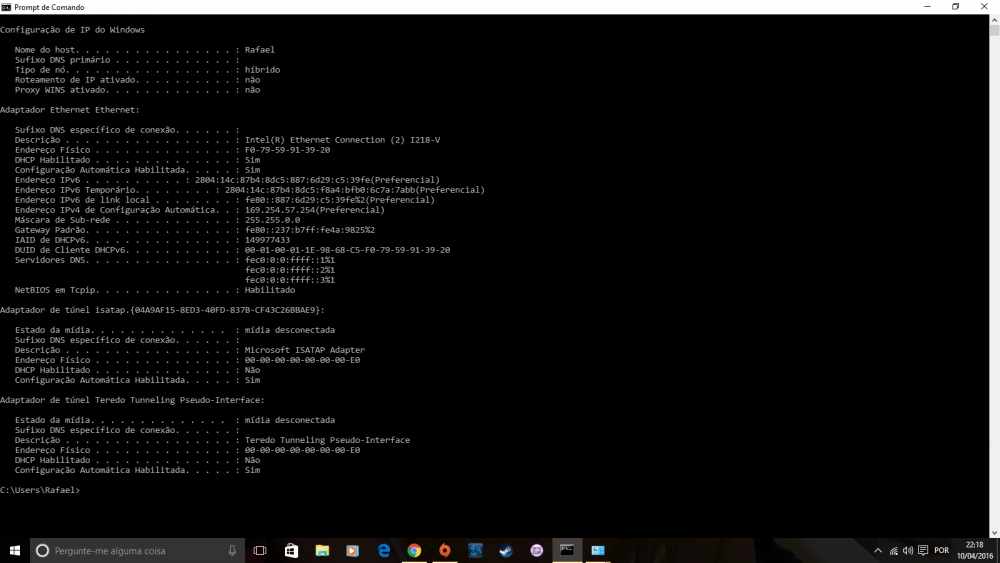The height and width of the screenshot is (563, 1000).
Task: Click the Cortana microphone icon
Action: point(232,550)
